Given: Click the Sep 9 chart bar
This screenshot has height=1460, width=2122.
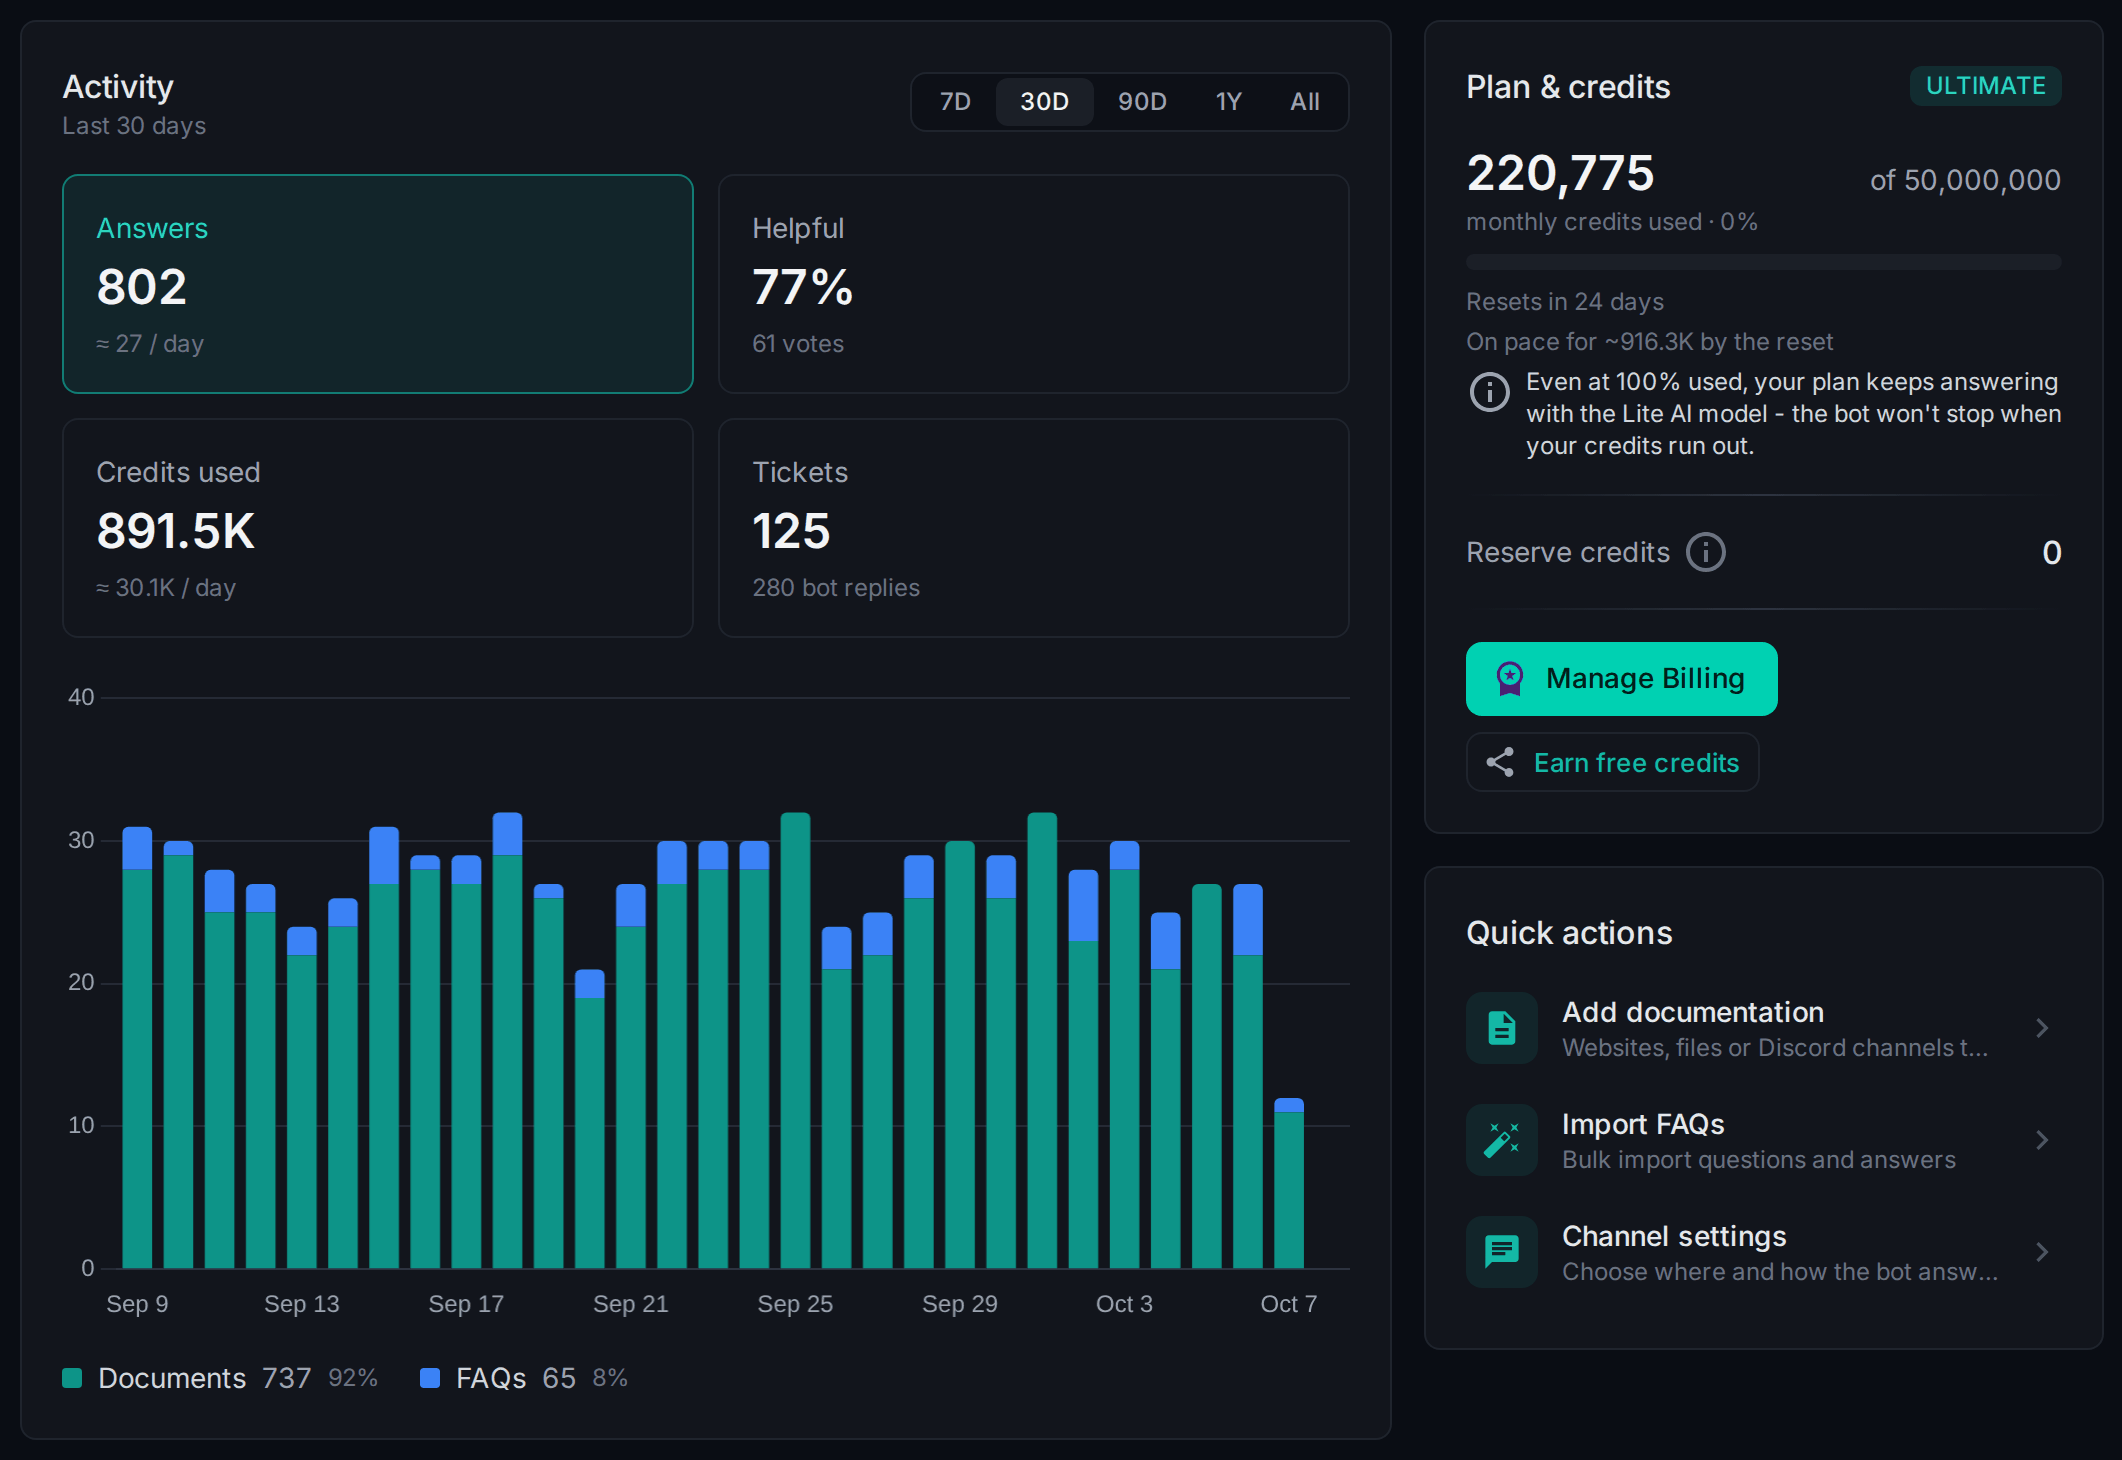Looking at the screenshot, I should tap(137, 1047).
